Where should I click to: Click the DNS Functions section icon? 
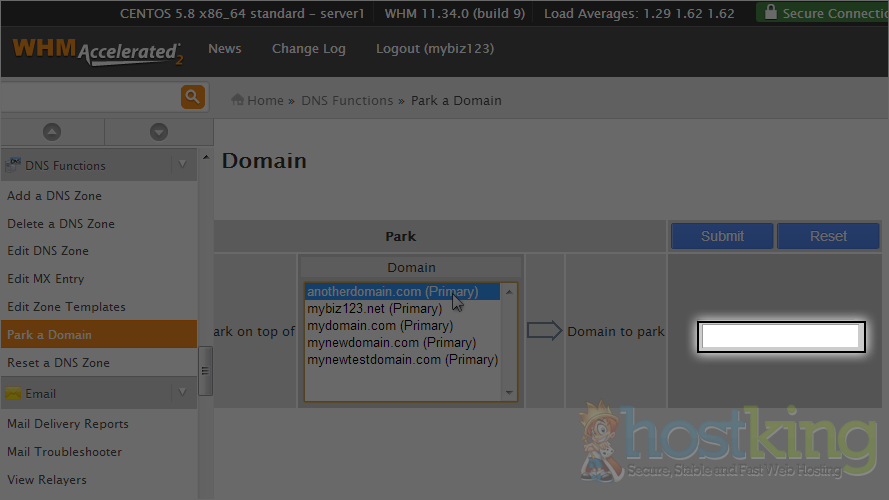14,165
